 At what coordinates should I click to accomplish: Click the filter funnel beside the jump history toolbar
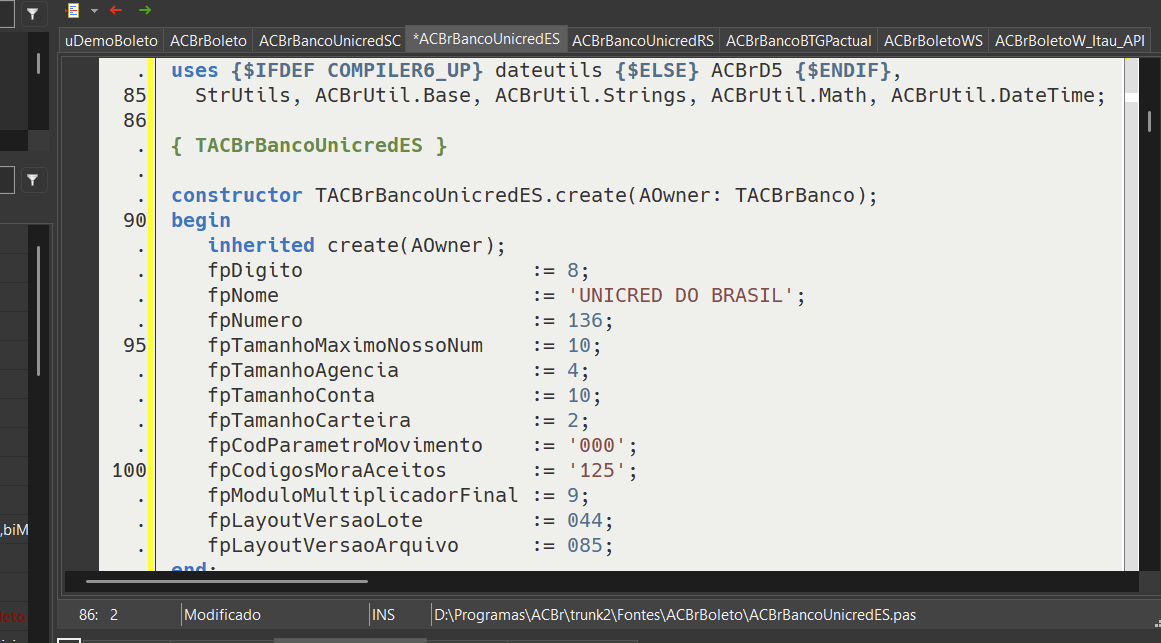pyautogui.click(x=33, y=13)
